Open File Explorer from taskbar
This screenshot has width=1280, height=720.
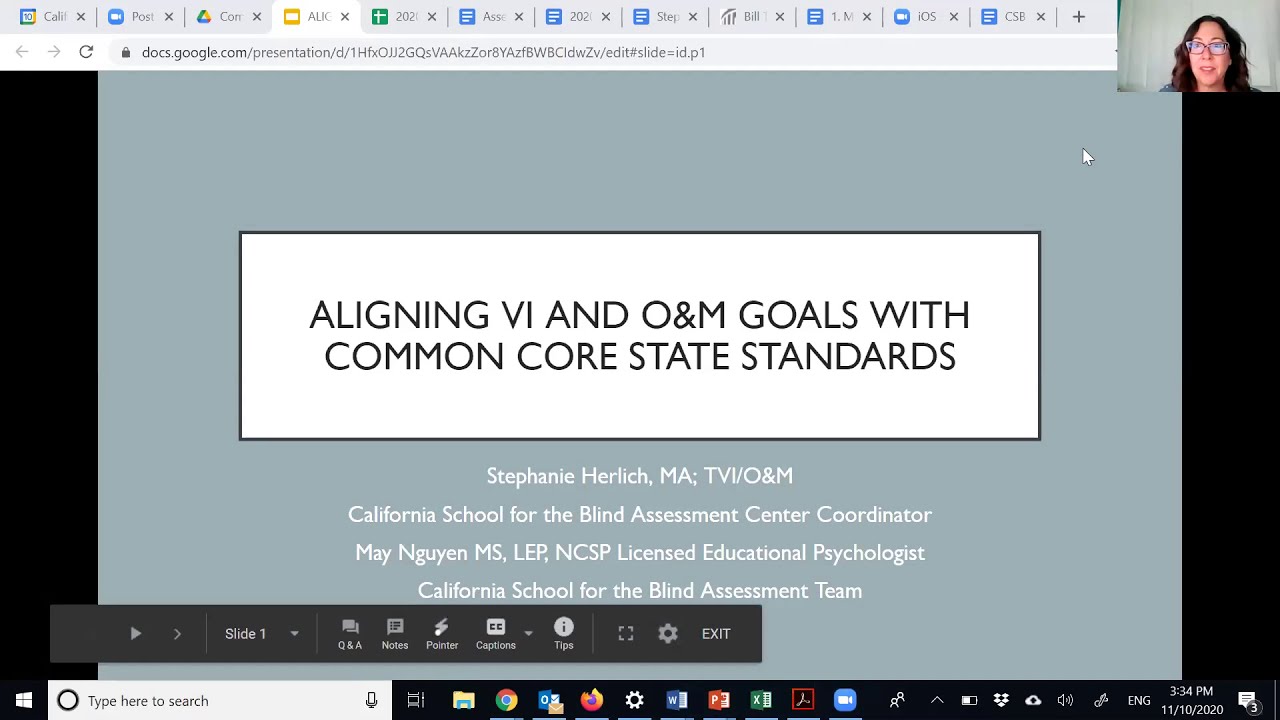tap(463, 701)
